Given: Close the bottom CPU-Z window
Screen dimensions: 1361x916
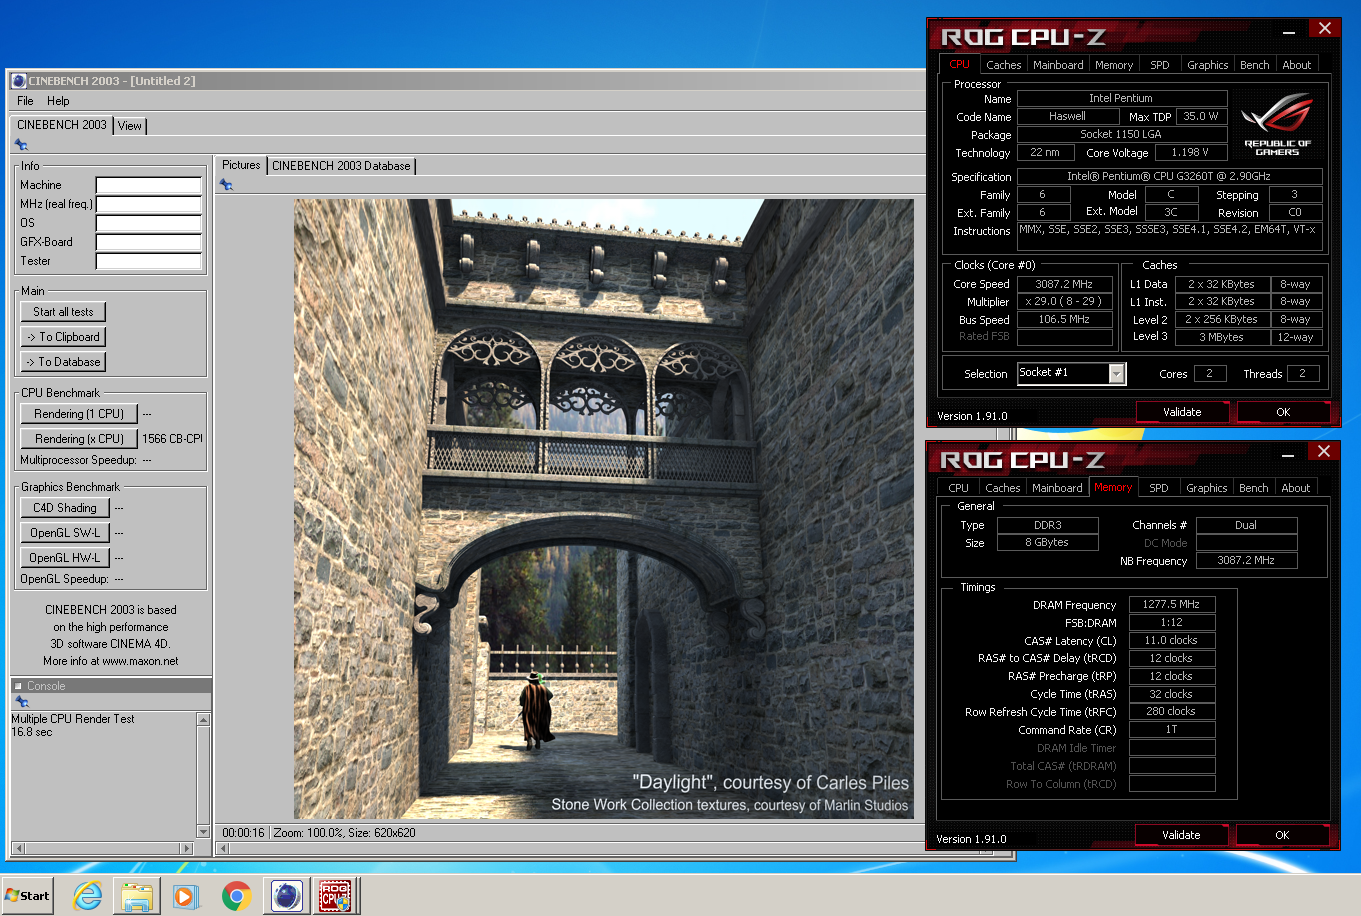Looking at the screenshot, I should pyautogui.click(x=1323, y=451).
